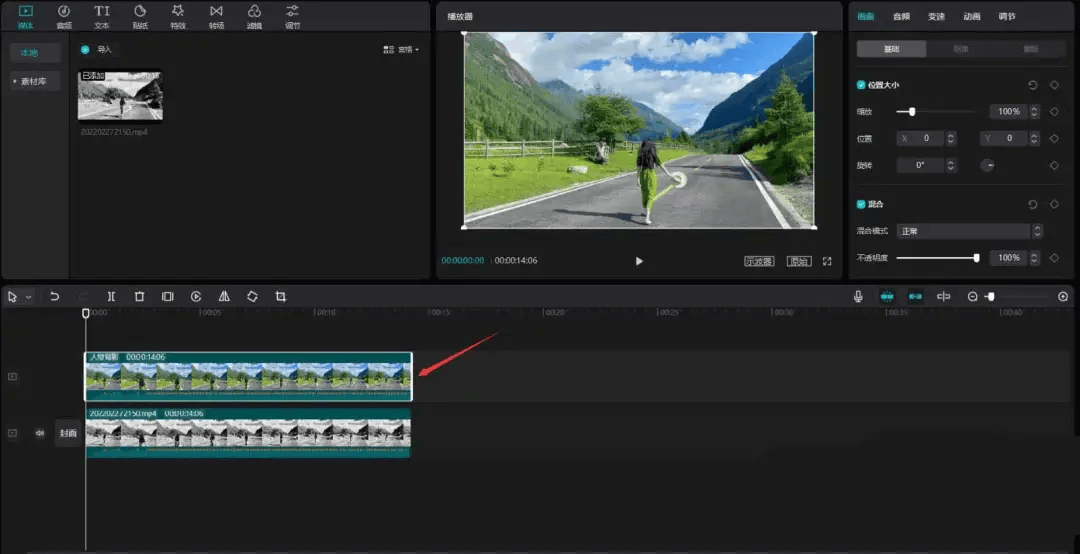1080x554 pixels.
Task: Play the video in the player
Action: [x=639, y=261]
